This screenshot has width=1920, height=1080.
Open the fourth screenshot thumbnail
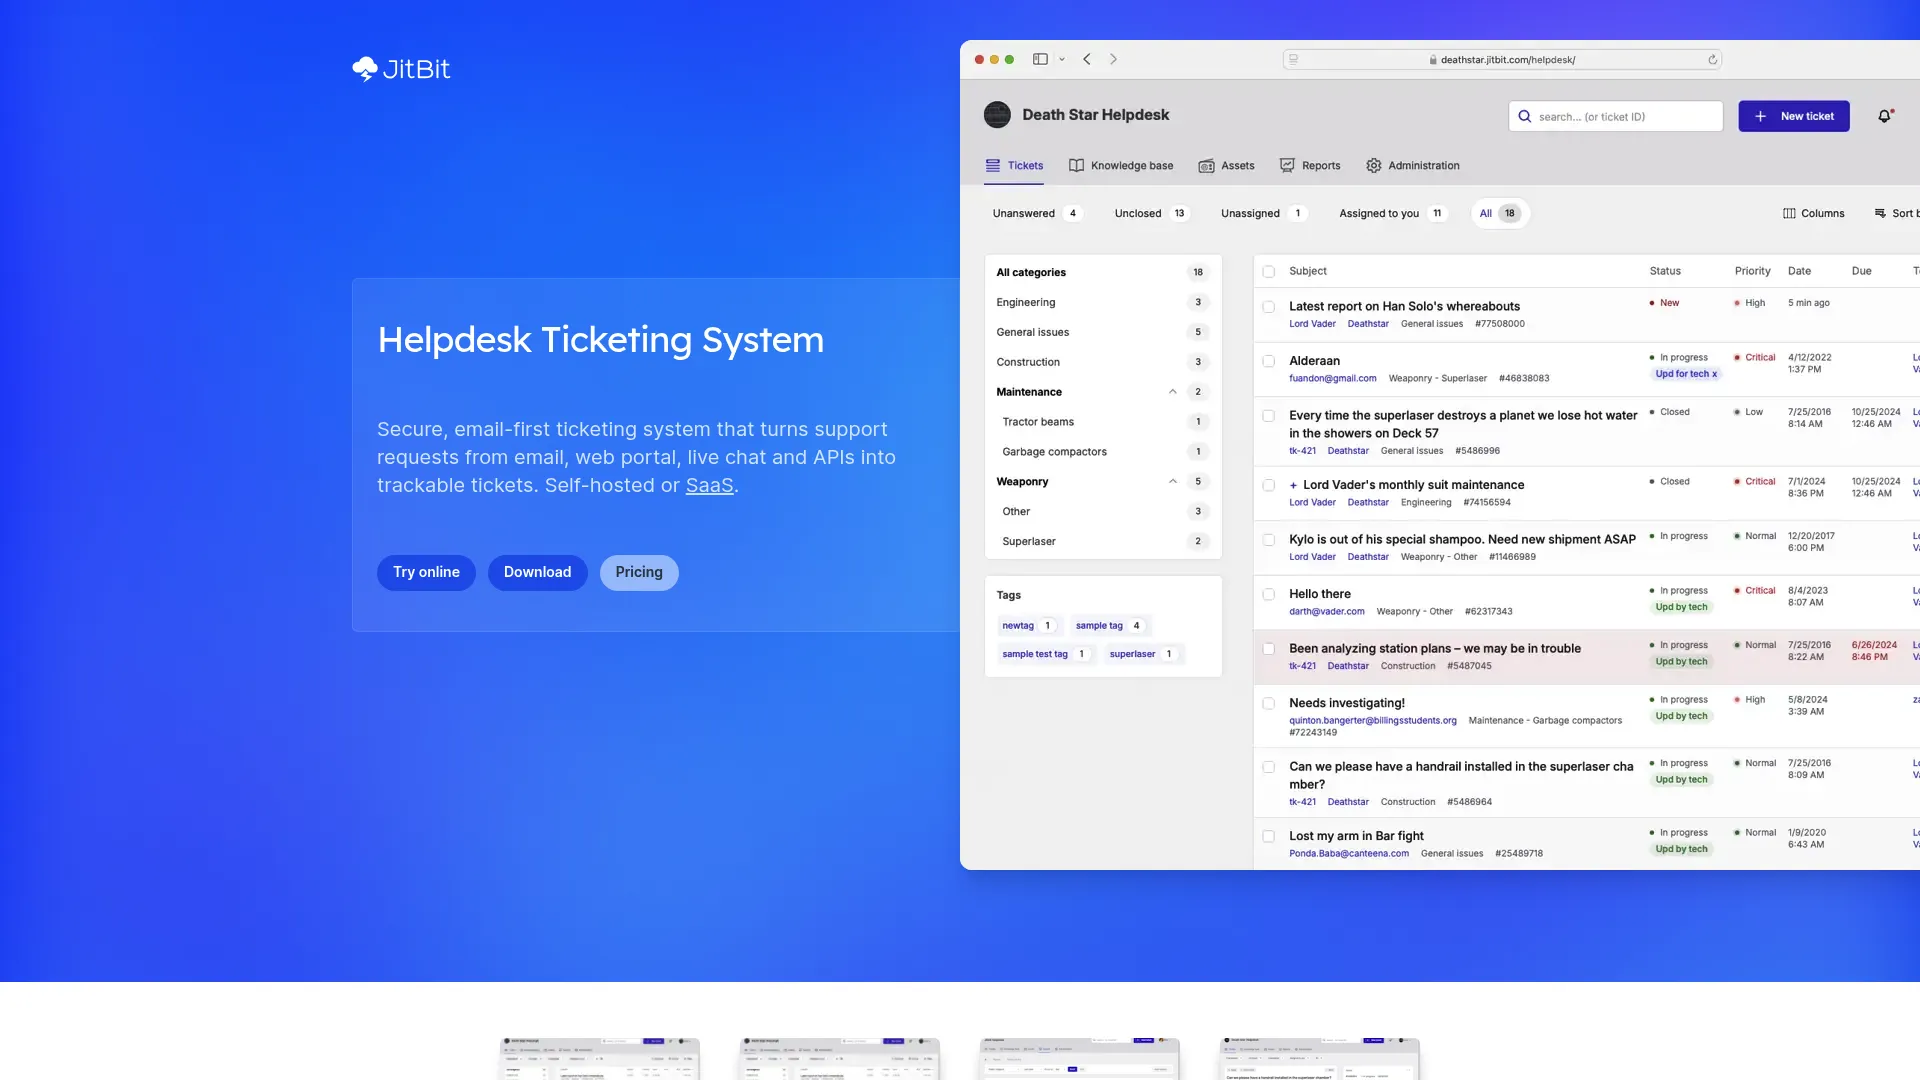[1319, 1058]
